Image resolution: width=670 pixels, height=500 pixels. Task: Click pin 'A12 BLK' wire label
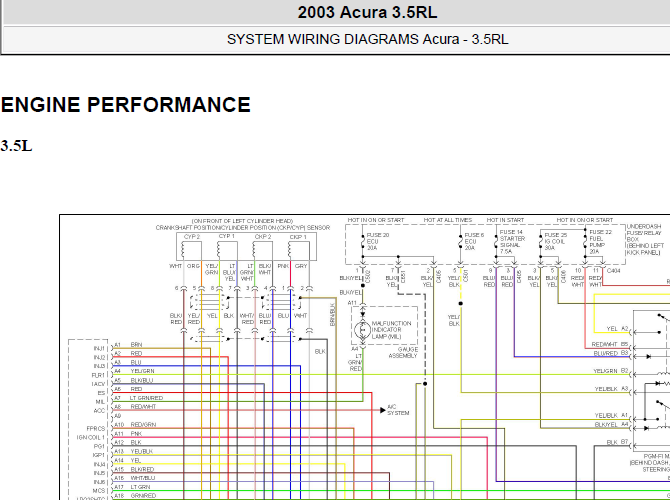click(128, 442)
